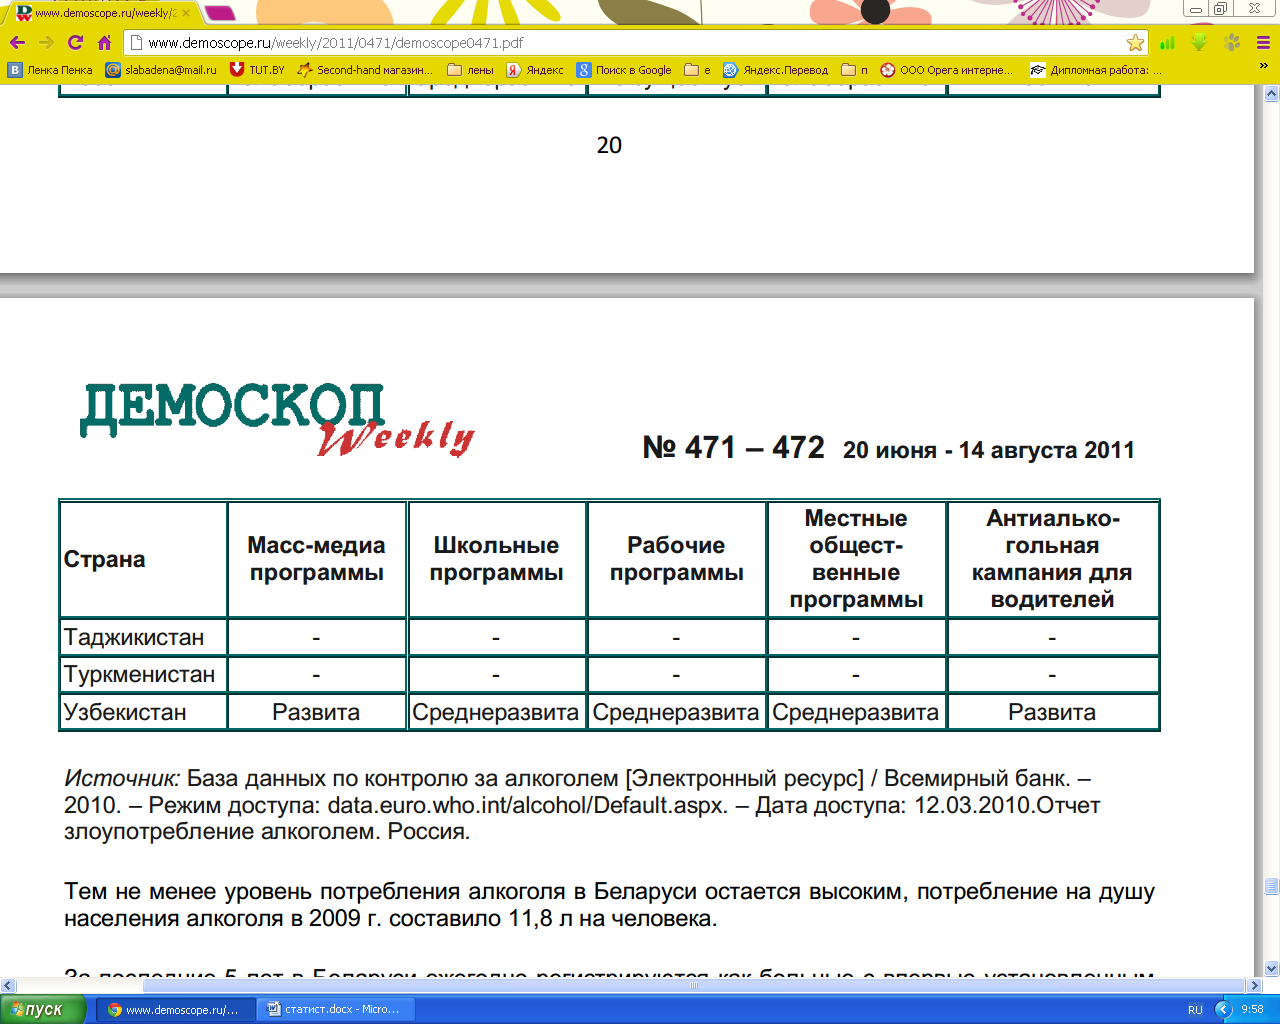Click the 'Тем не менее уровень потребления' paragraph
Viewport: 1280px width, 1024px height.
(x=609, y=905)
